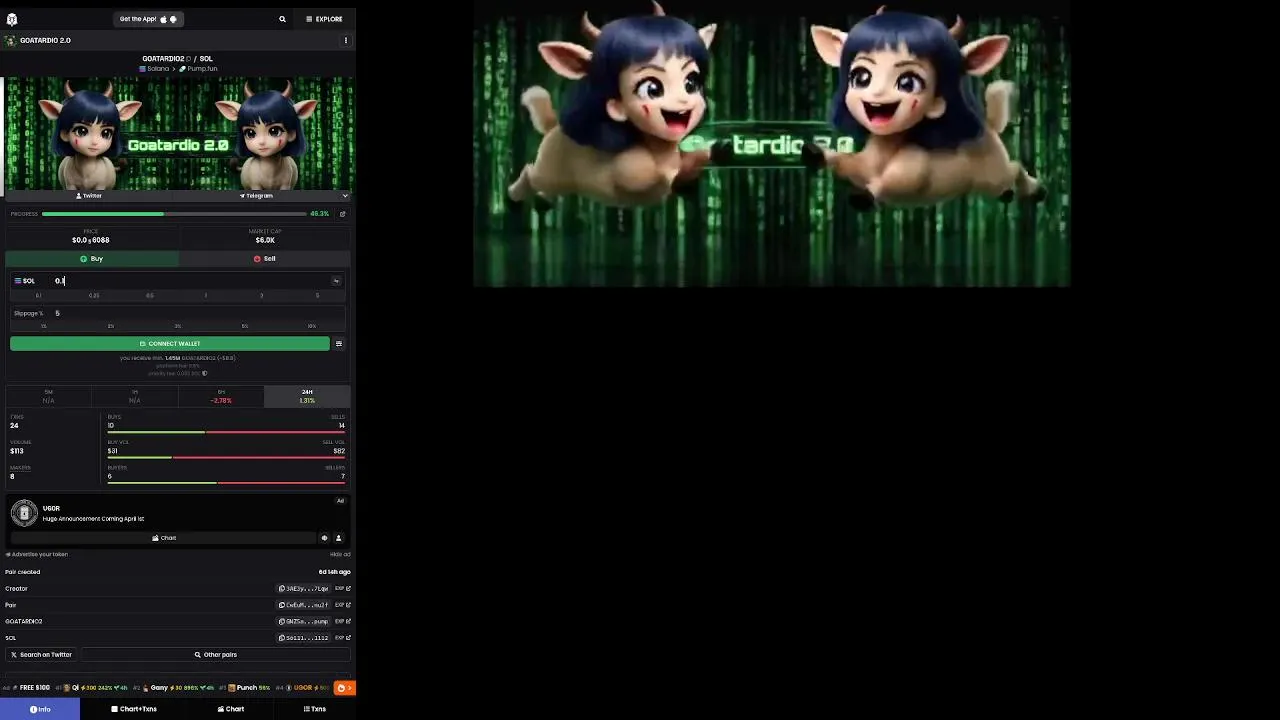Switch to the Chart+Txns bottom tab
The width and height of the screenshot is (1280, 720).
click(134, 709)
